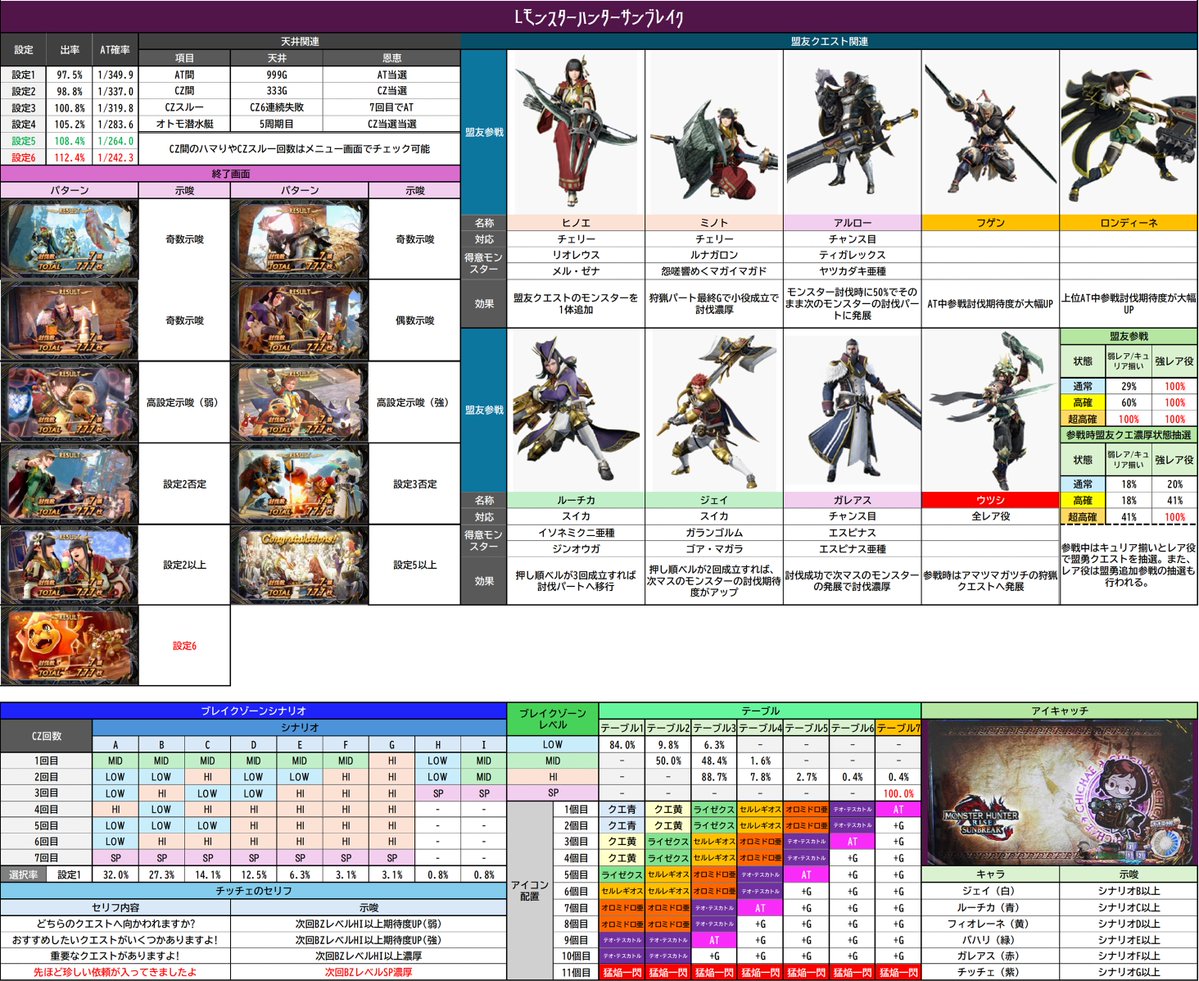1199x981 pixels.
Task: Click the red ウツシ name cell
Action: (990, 500)
